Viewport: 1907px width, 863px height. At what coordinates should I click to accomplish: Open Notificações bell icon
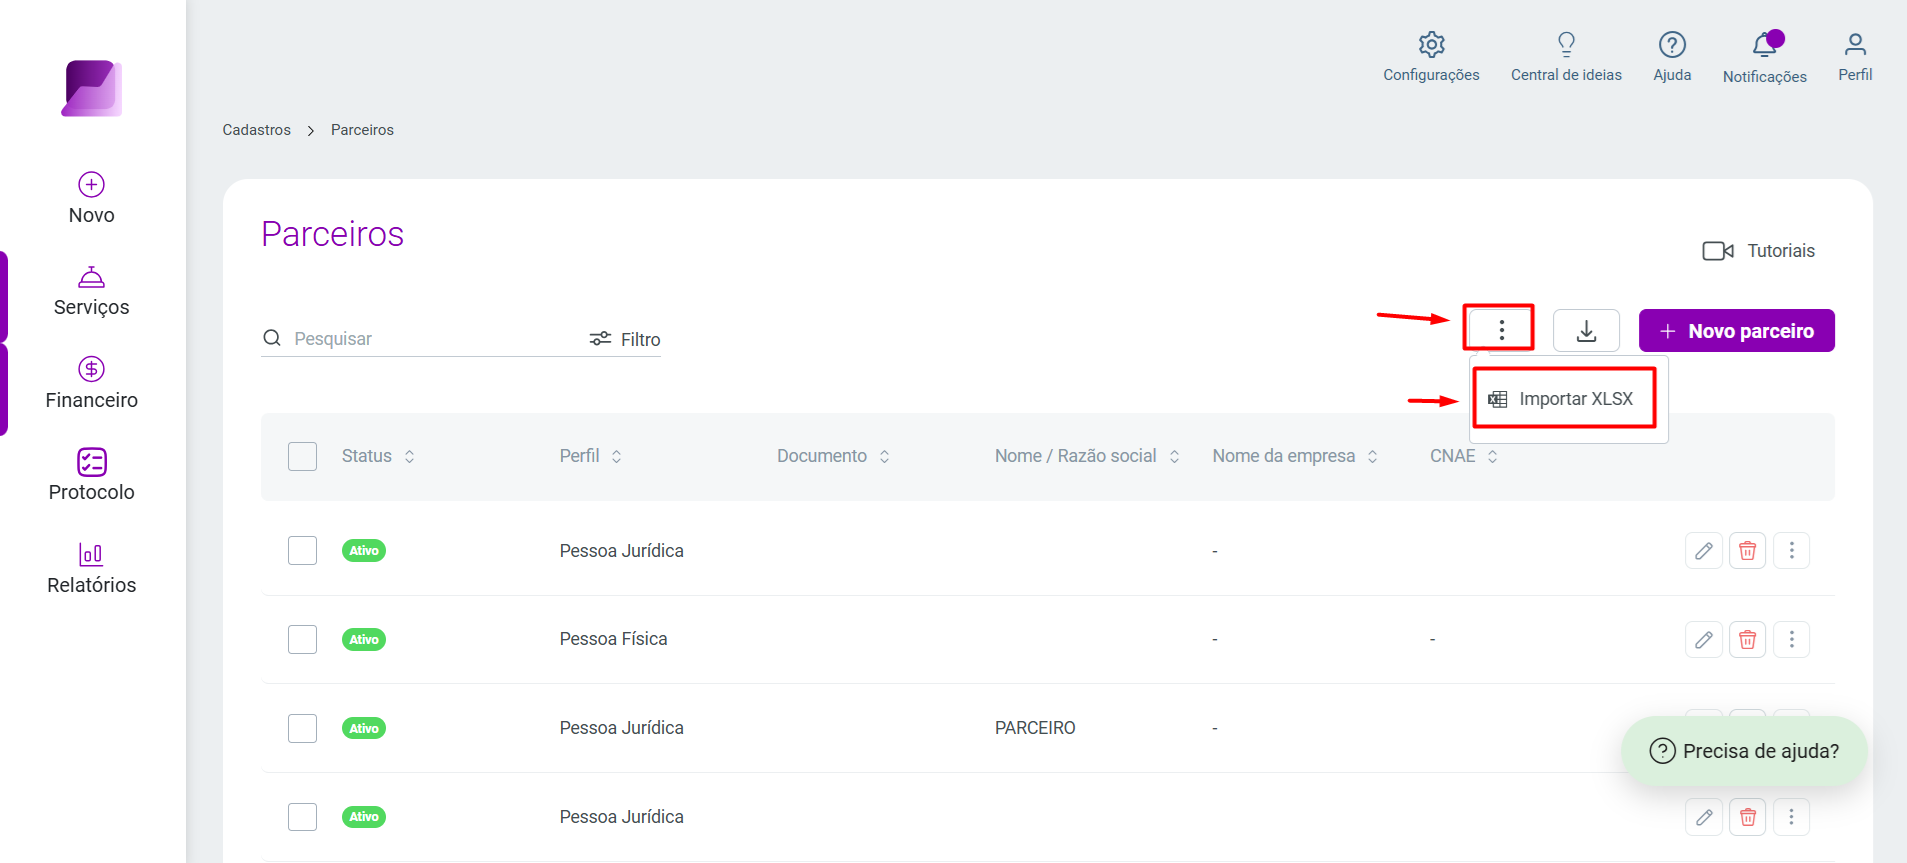(1765, 45)
